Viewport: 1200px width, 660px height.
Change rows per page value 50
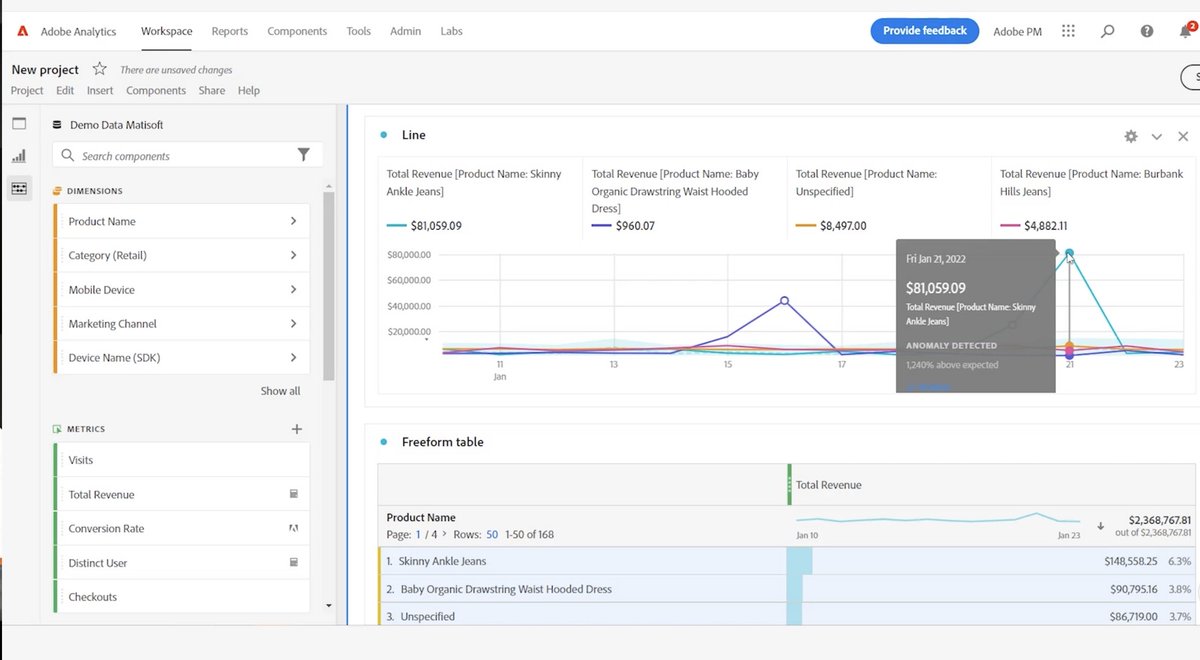(492, 534)
